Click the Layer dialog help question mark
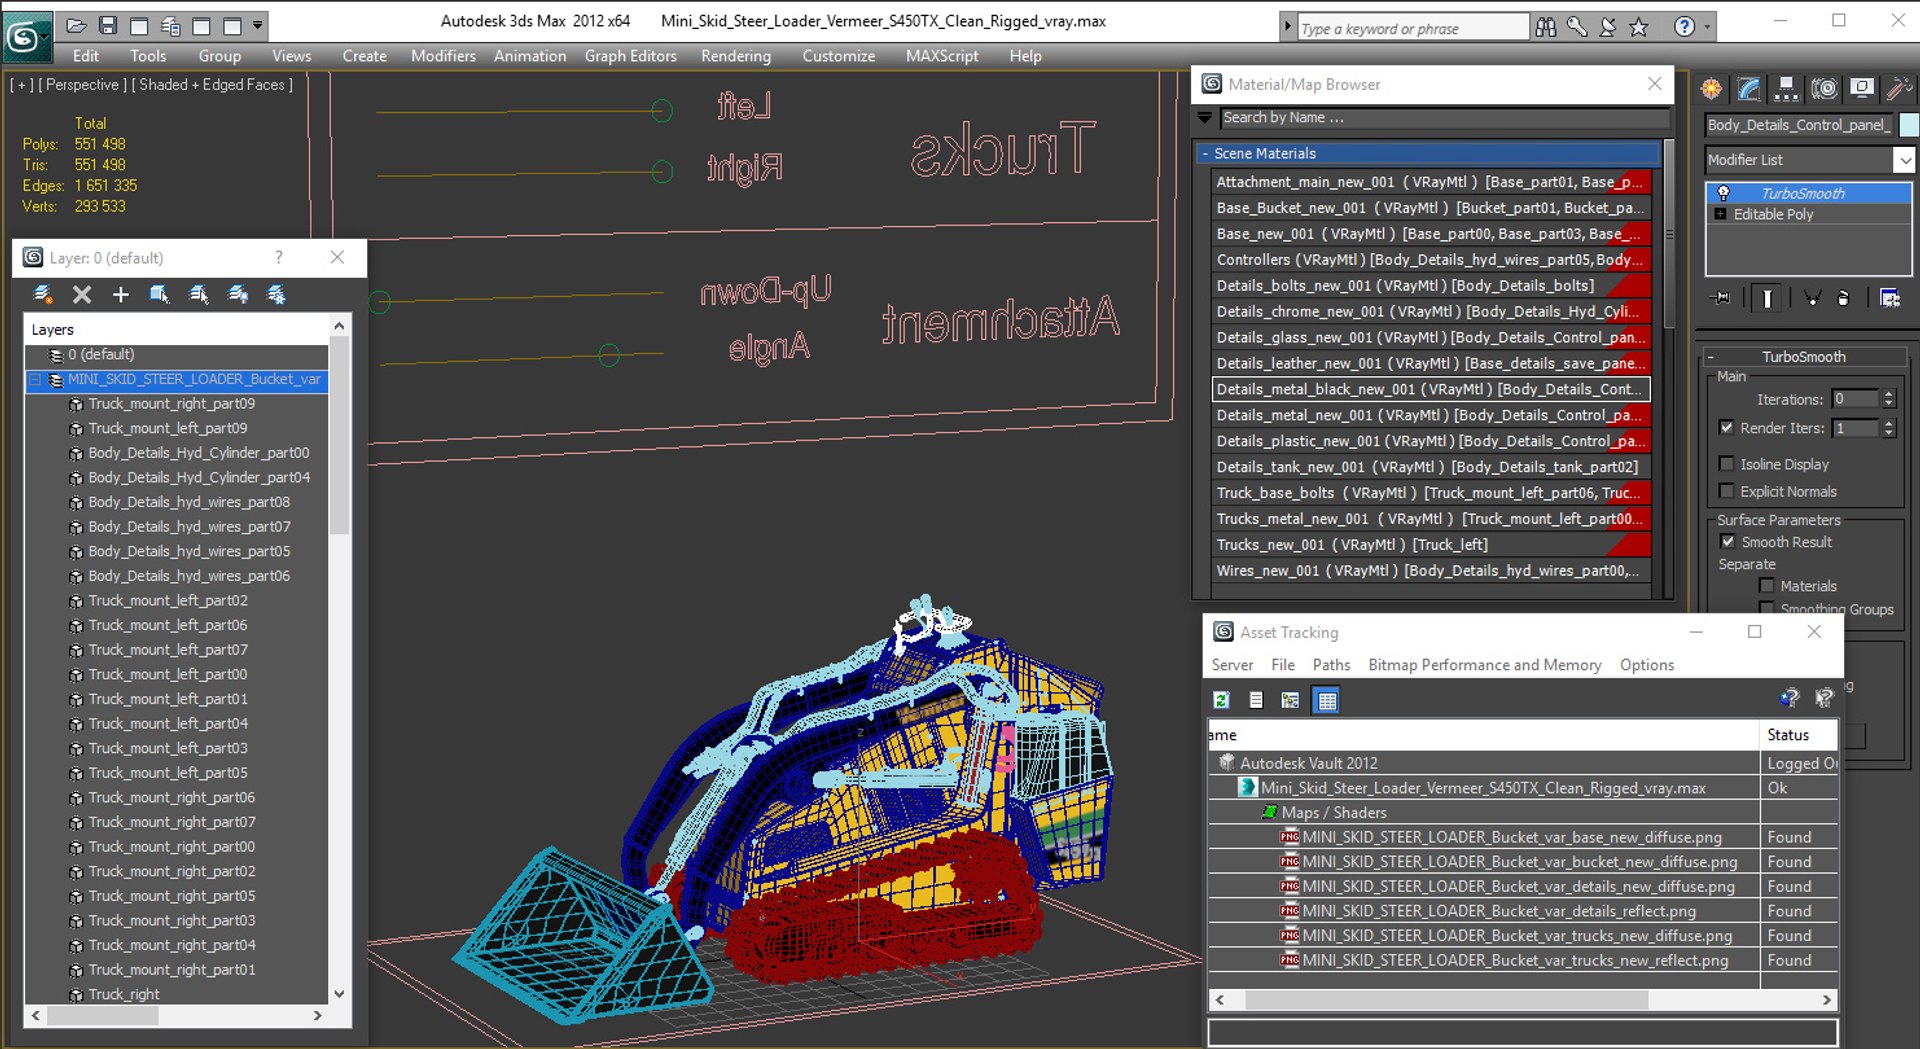This screenshot has height=1049, width=1920. click(x=279, y=258)
